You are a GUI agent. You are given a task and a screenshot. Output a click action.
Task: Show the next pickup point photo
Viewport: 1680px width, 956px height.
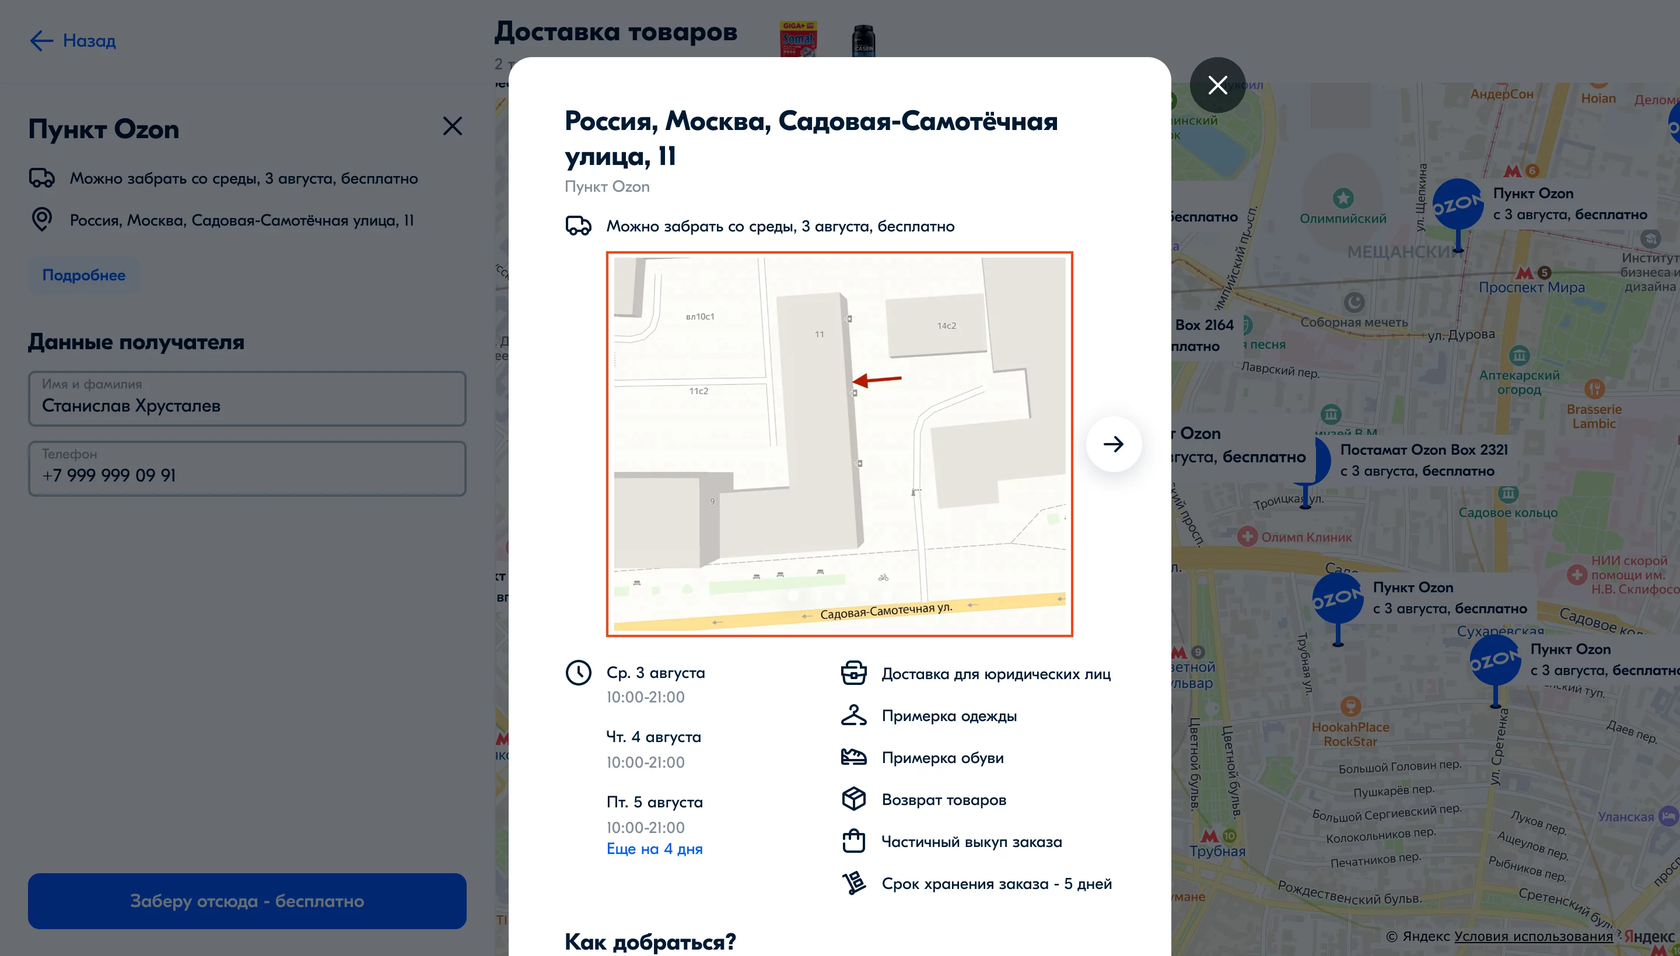coord(1113,444)
